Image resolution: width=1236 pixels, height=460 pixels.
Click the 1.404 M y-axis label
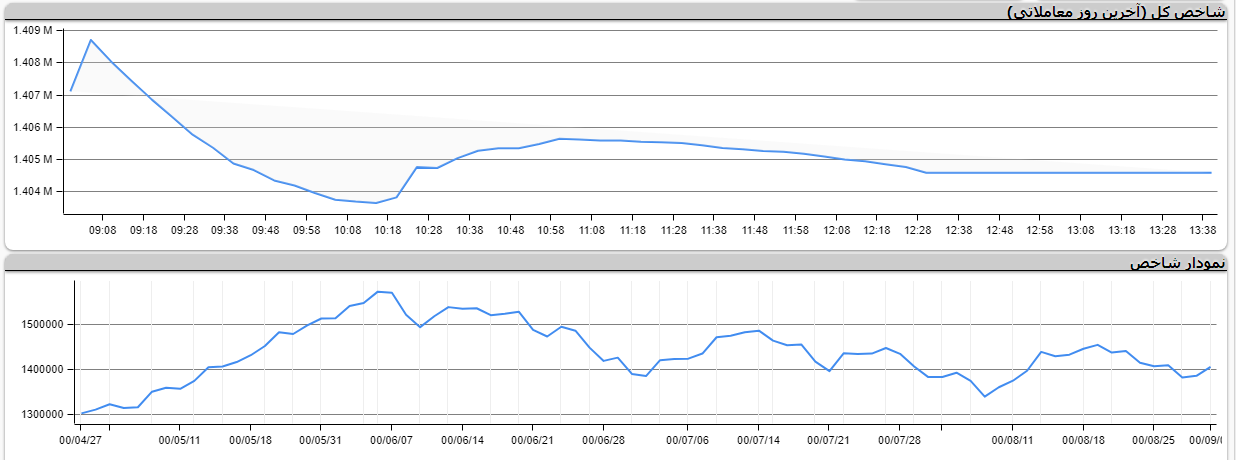click(x=31, y=191)
